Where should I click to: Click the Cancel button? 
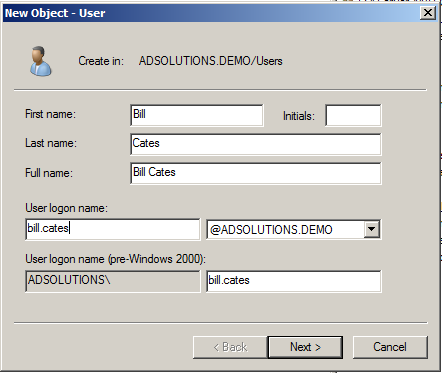390,347
